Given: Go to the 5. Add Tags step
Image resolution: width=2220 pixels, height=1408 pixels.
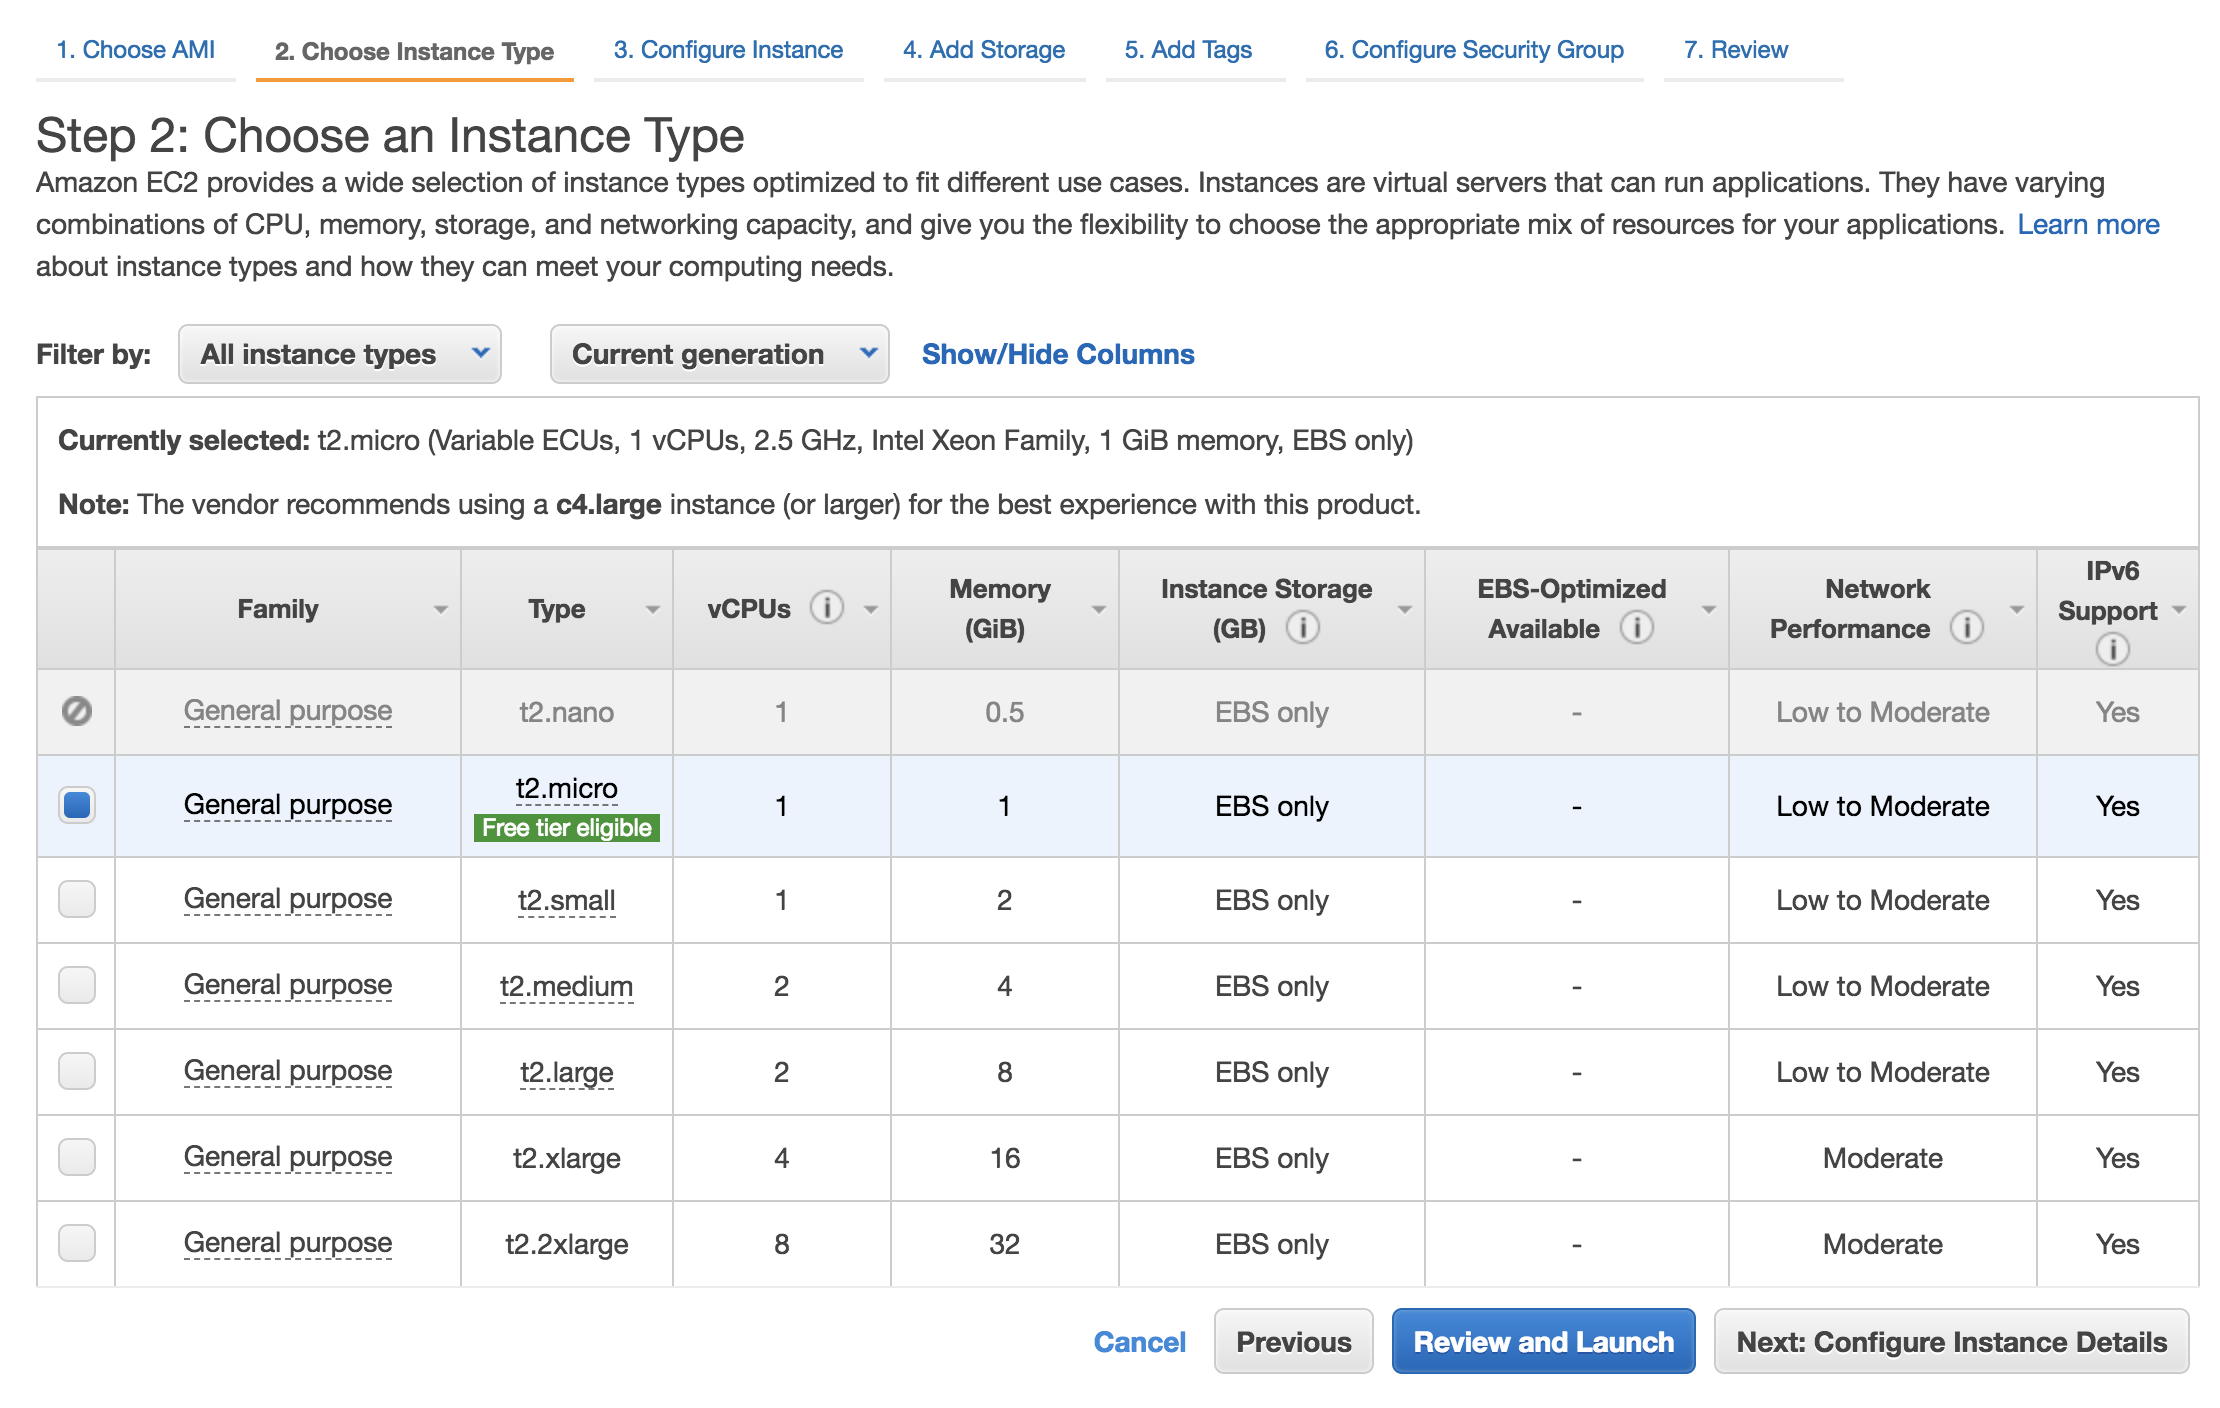Looking at the screenshot, I should coord(1188,50).
